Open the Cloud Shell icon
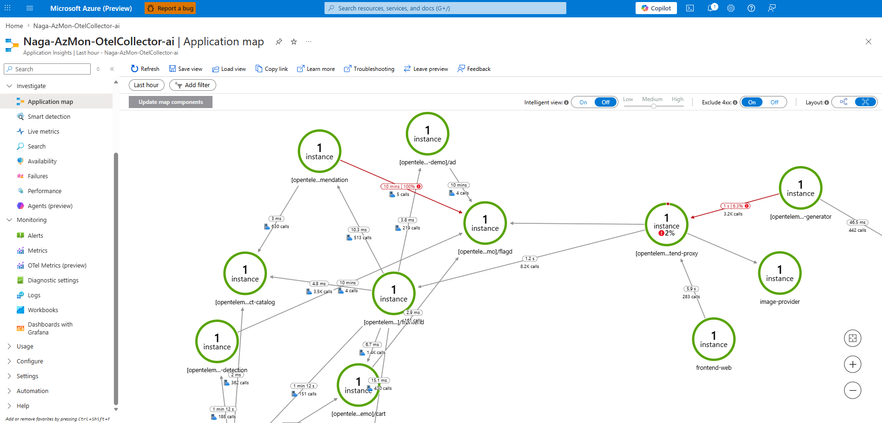 [x=690, y=8]
